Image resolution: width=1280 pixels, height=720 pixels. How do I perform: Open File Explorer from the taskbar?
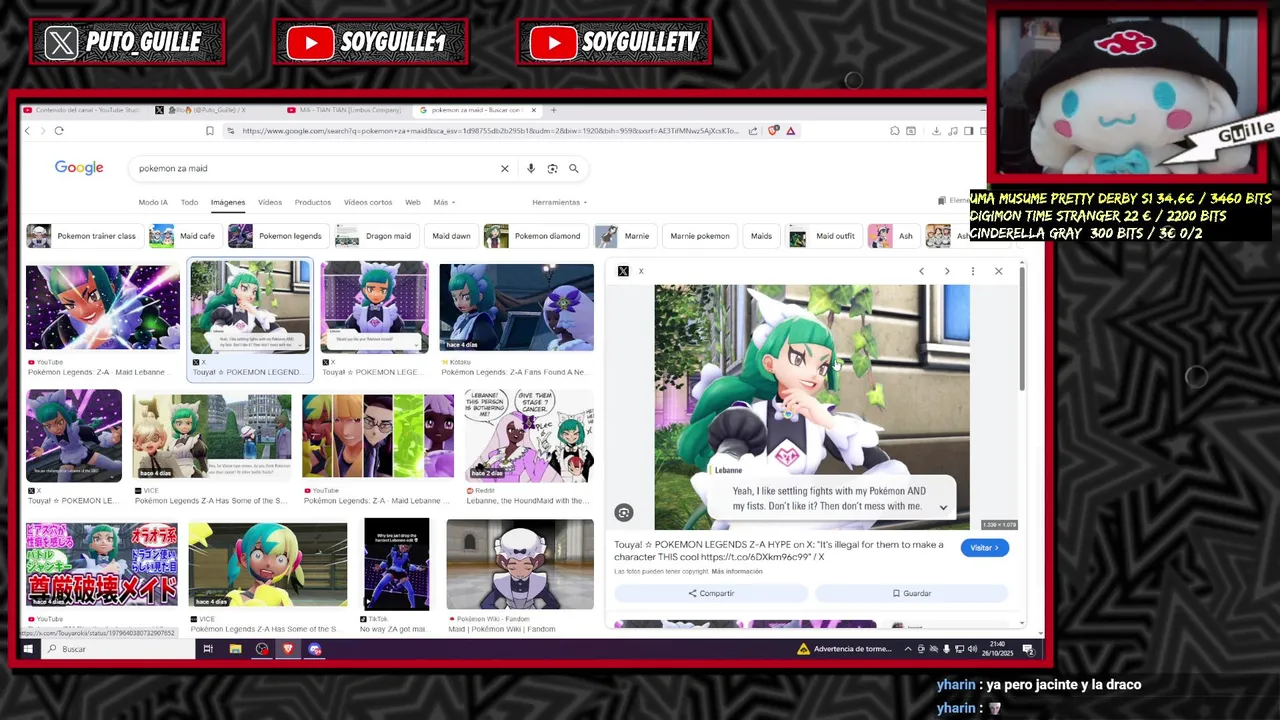pyautogui.click(x=235, y=649)
